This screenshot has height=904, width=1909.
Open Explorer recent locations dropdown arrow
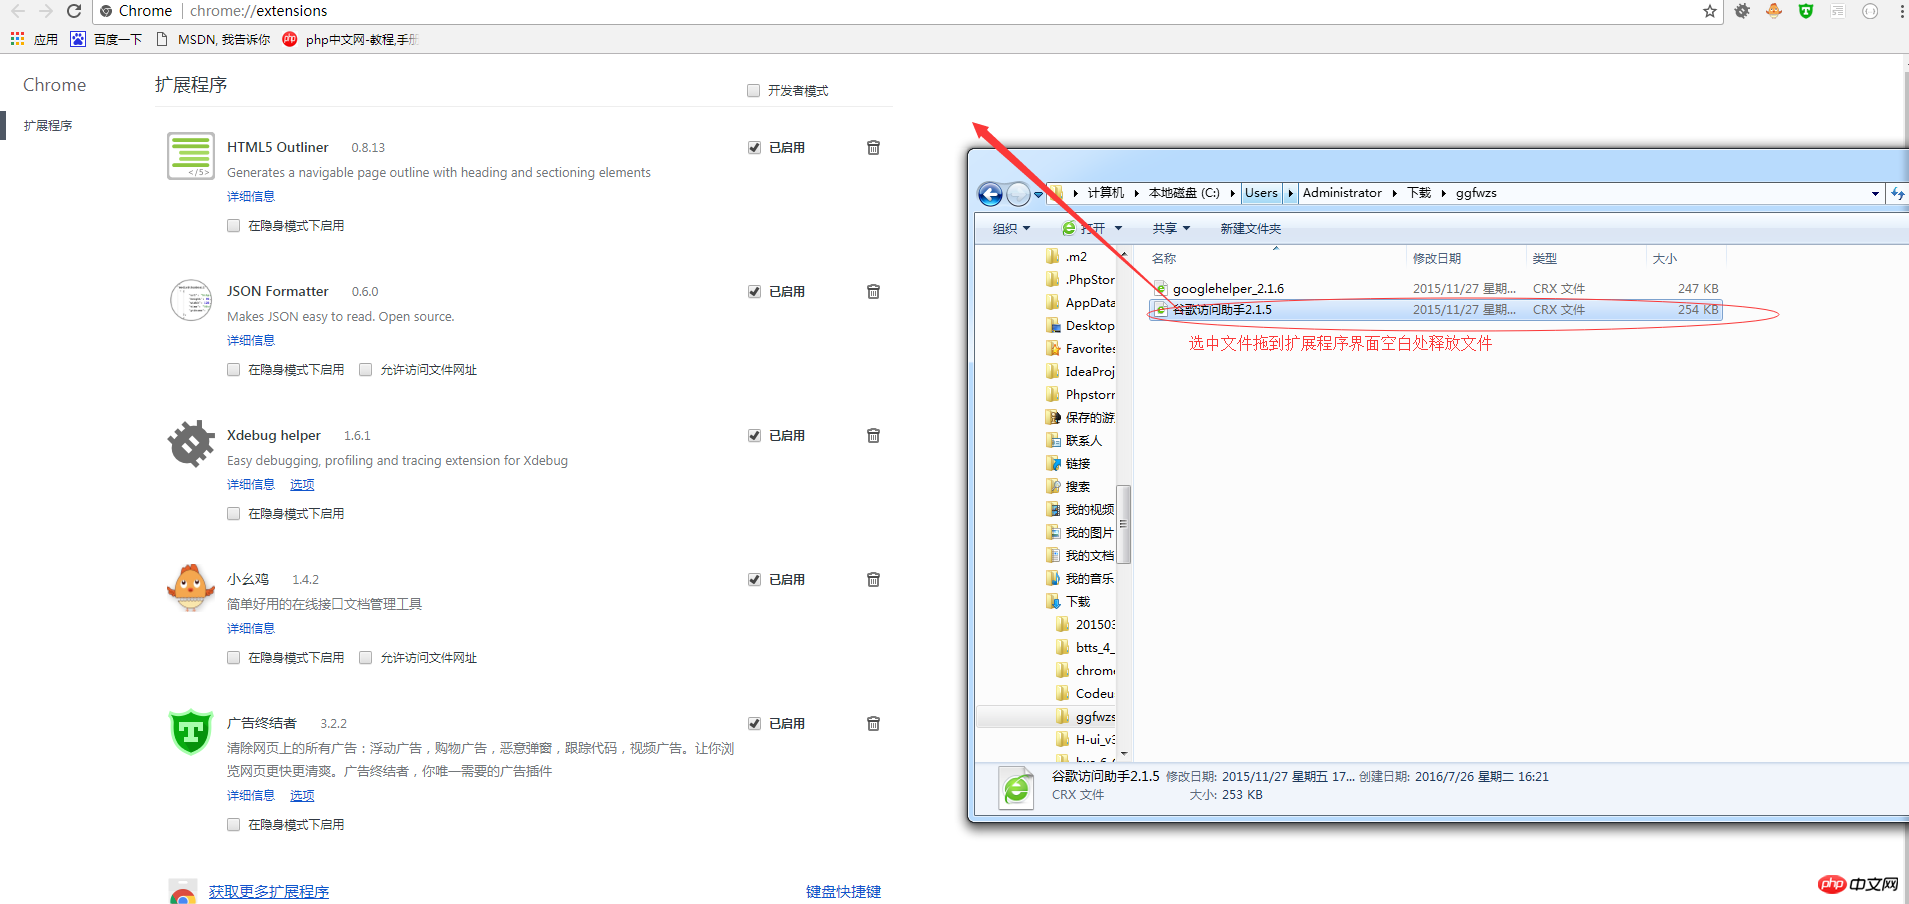pyautogui.click(x=1039, y=194)
